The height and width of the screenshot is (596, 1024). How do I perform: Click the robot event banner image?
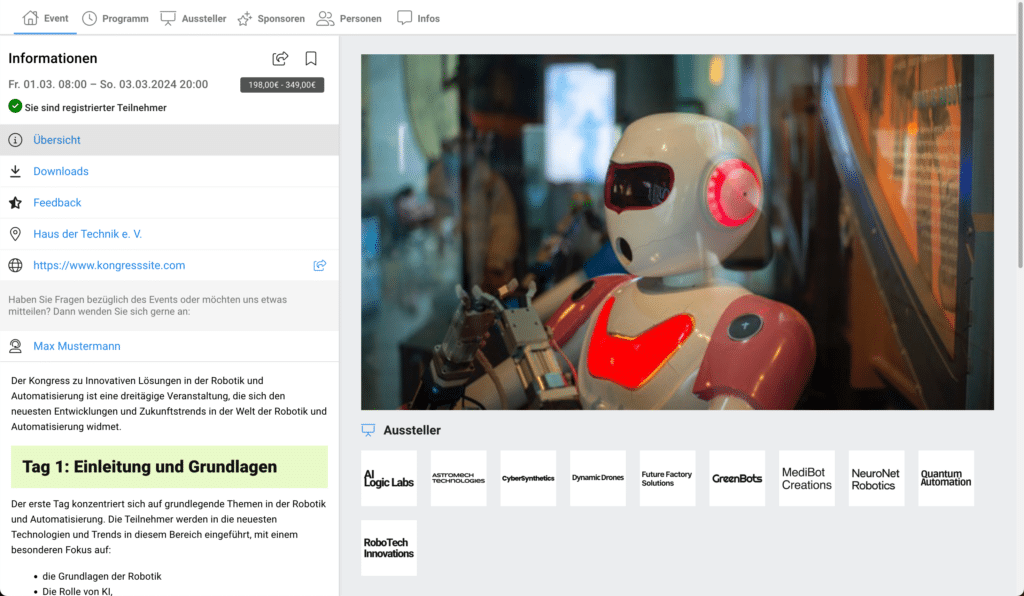pos(677,232)
